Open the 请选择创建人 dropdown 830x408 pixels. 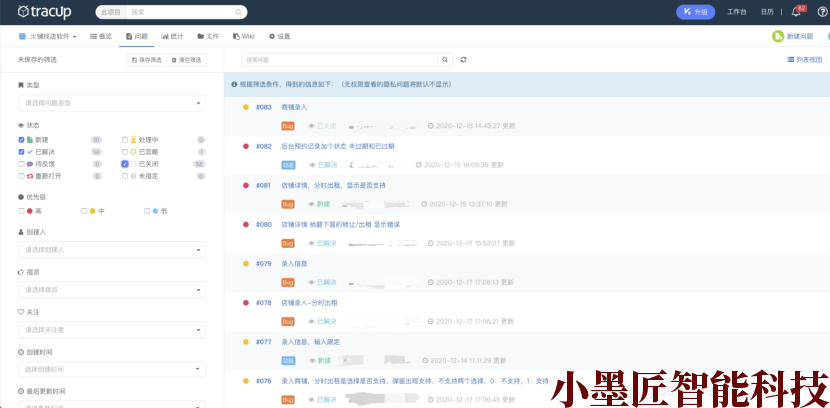(x=112, y=250)
